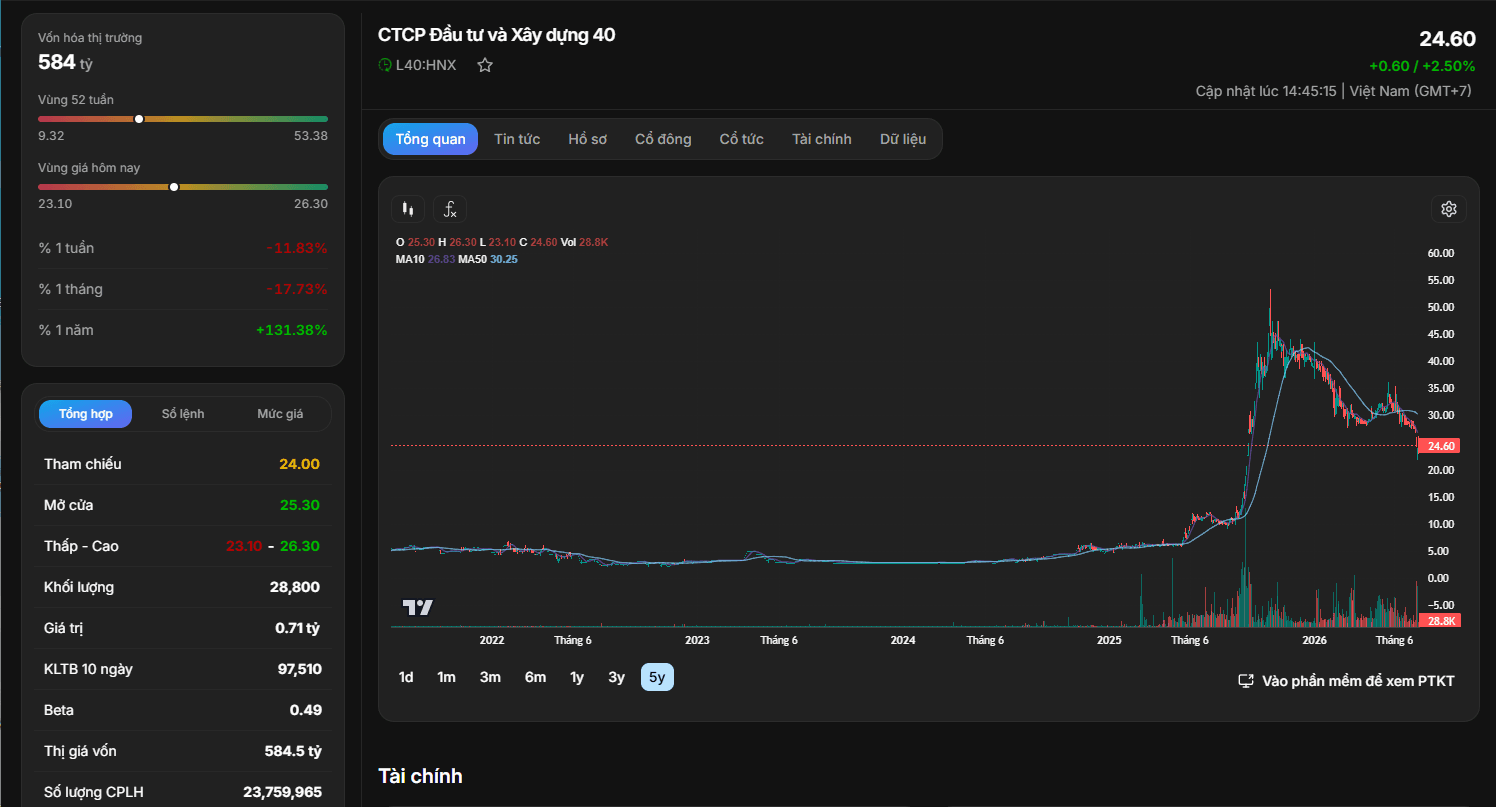The height and width of the screenshot is (807, 1496).
Task: Open the indicators fx menu
Action: tap(450, 209)
